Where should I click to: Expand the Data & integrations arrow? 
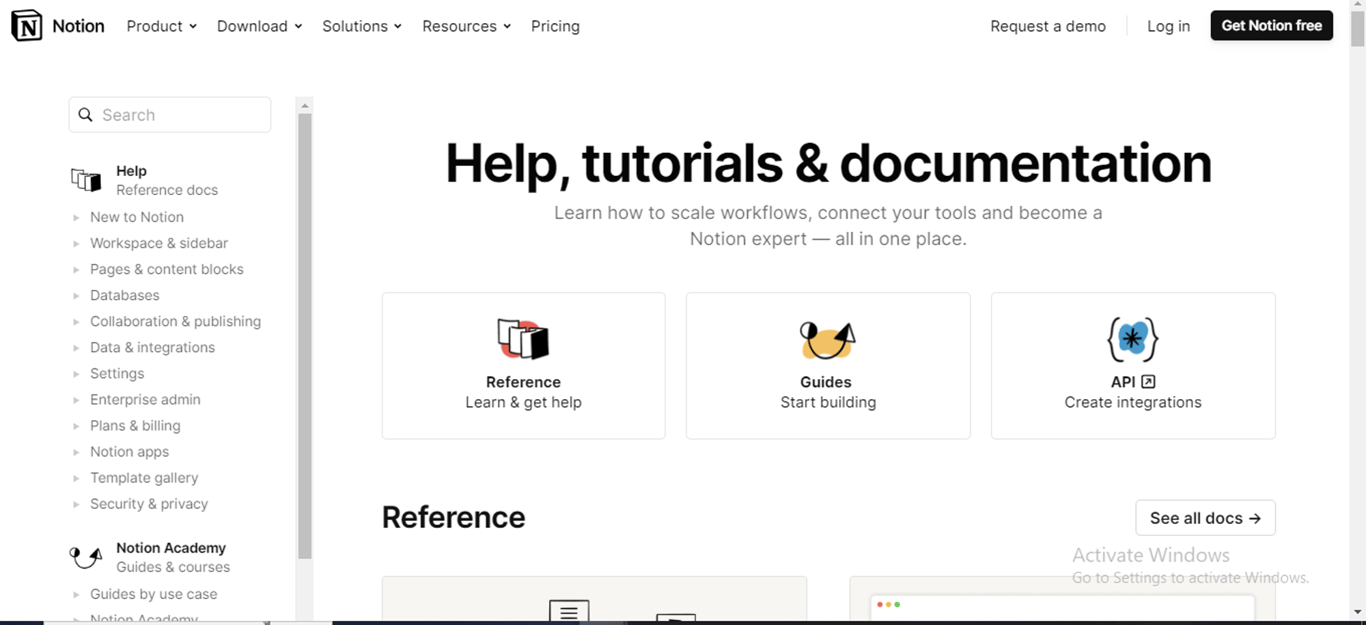tap(76, 347)
